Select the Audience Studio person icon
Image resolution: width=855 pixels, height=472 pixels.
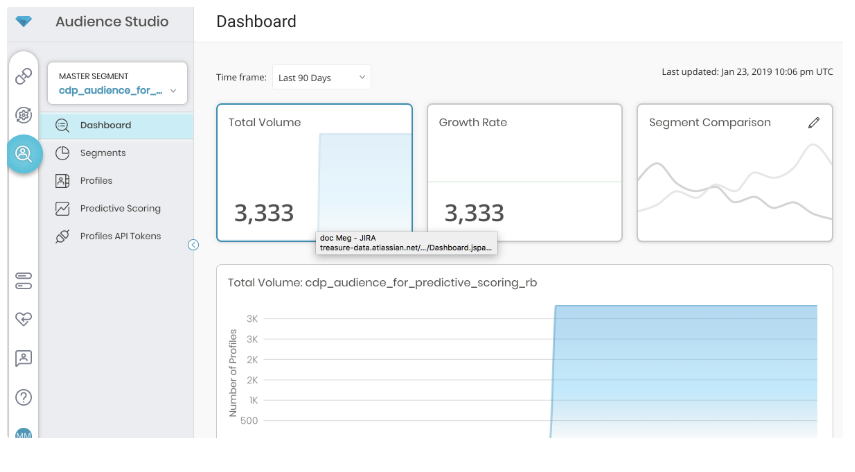tap(23, 153)
